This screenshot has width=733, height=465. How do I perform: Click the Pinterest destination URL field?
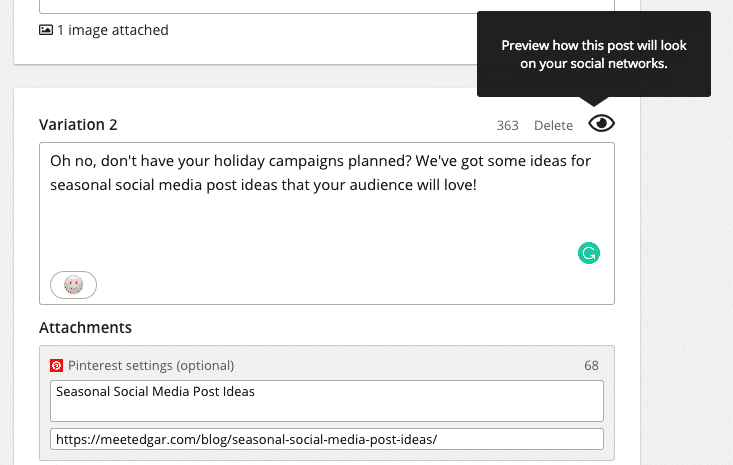coord(326,439)
